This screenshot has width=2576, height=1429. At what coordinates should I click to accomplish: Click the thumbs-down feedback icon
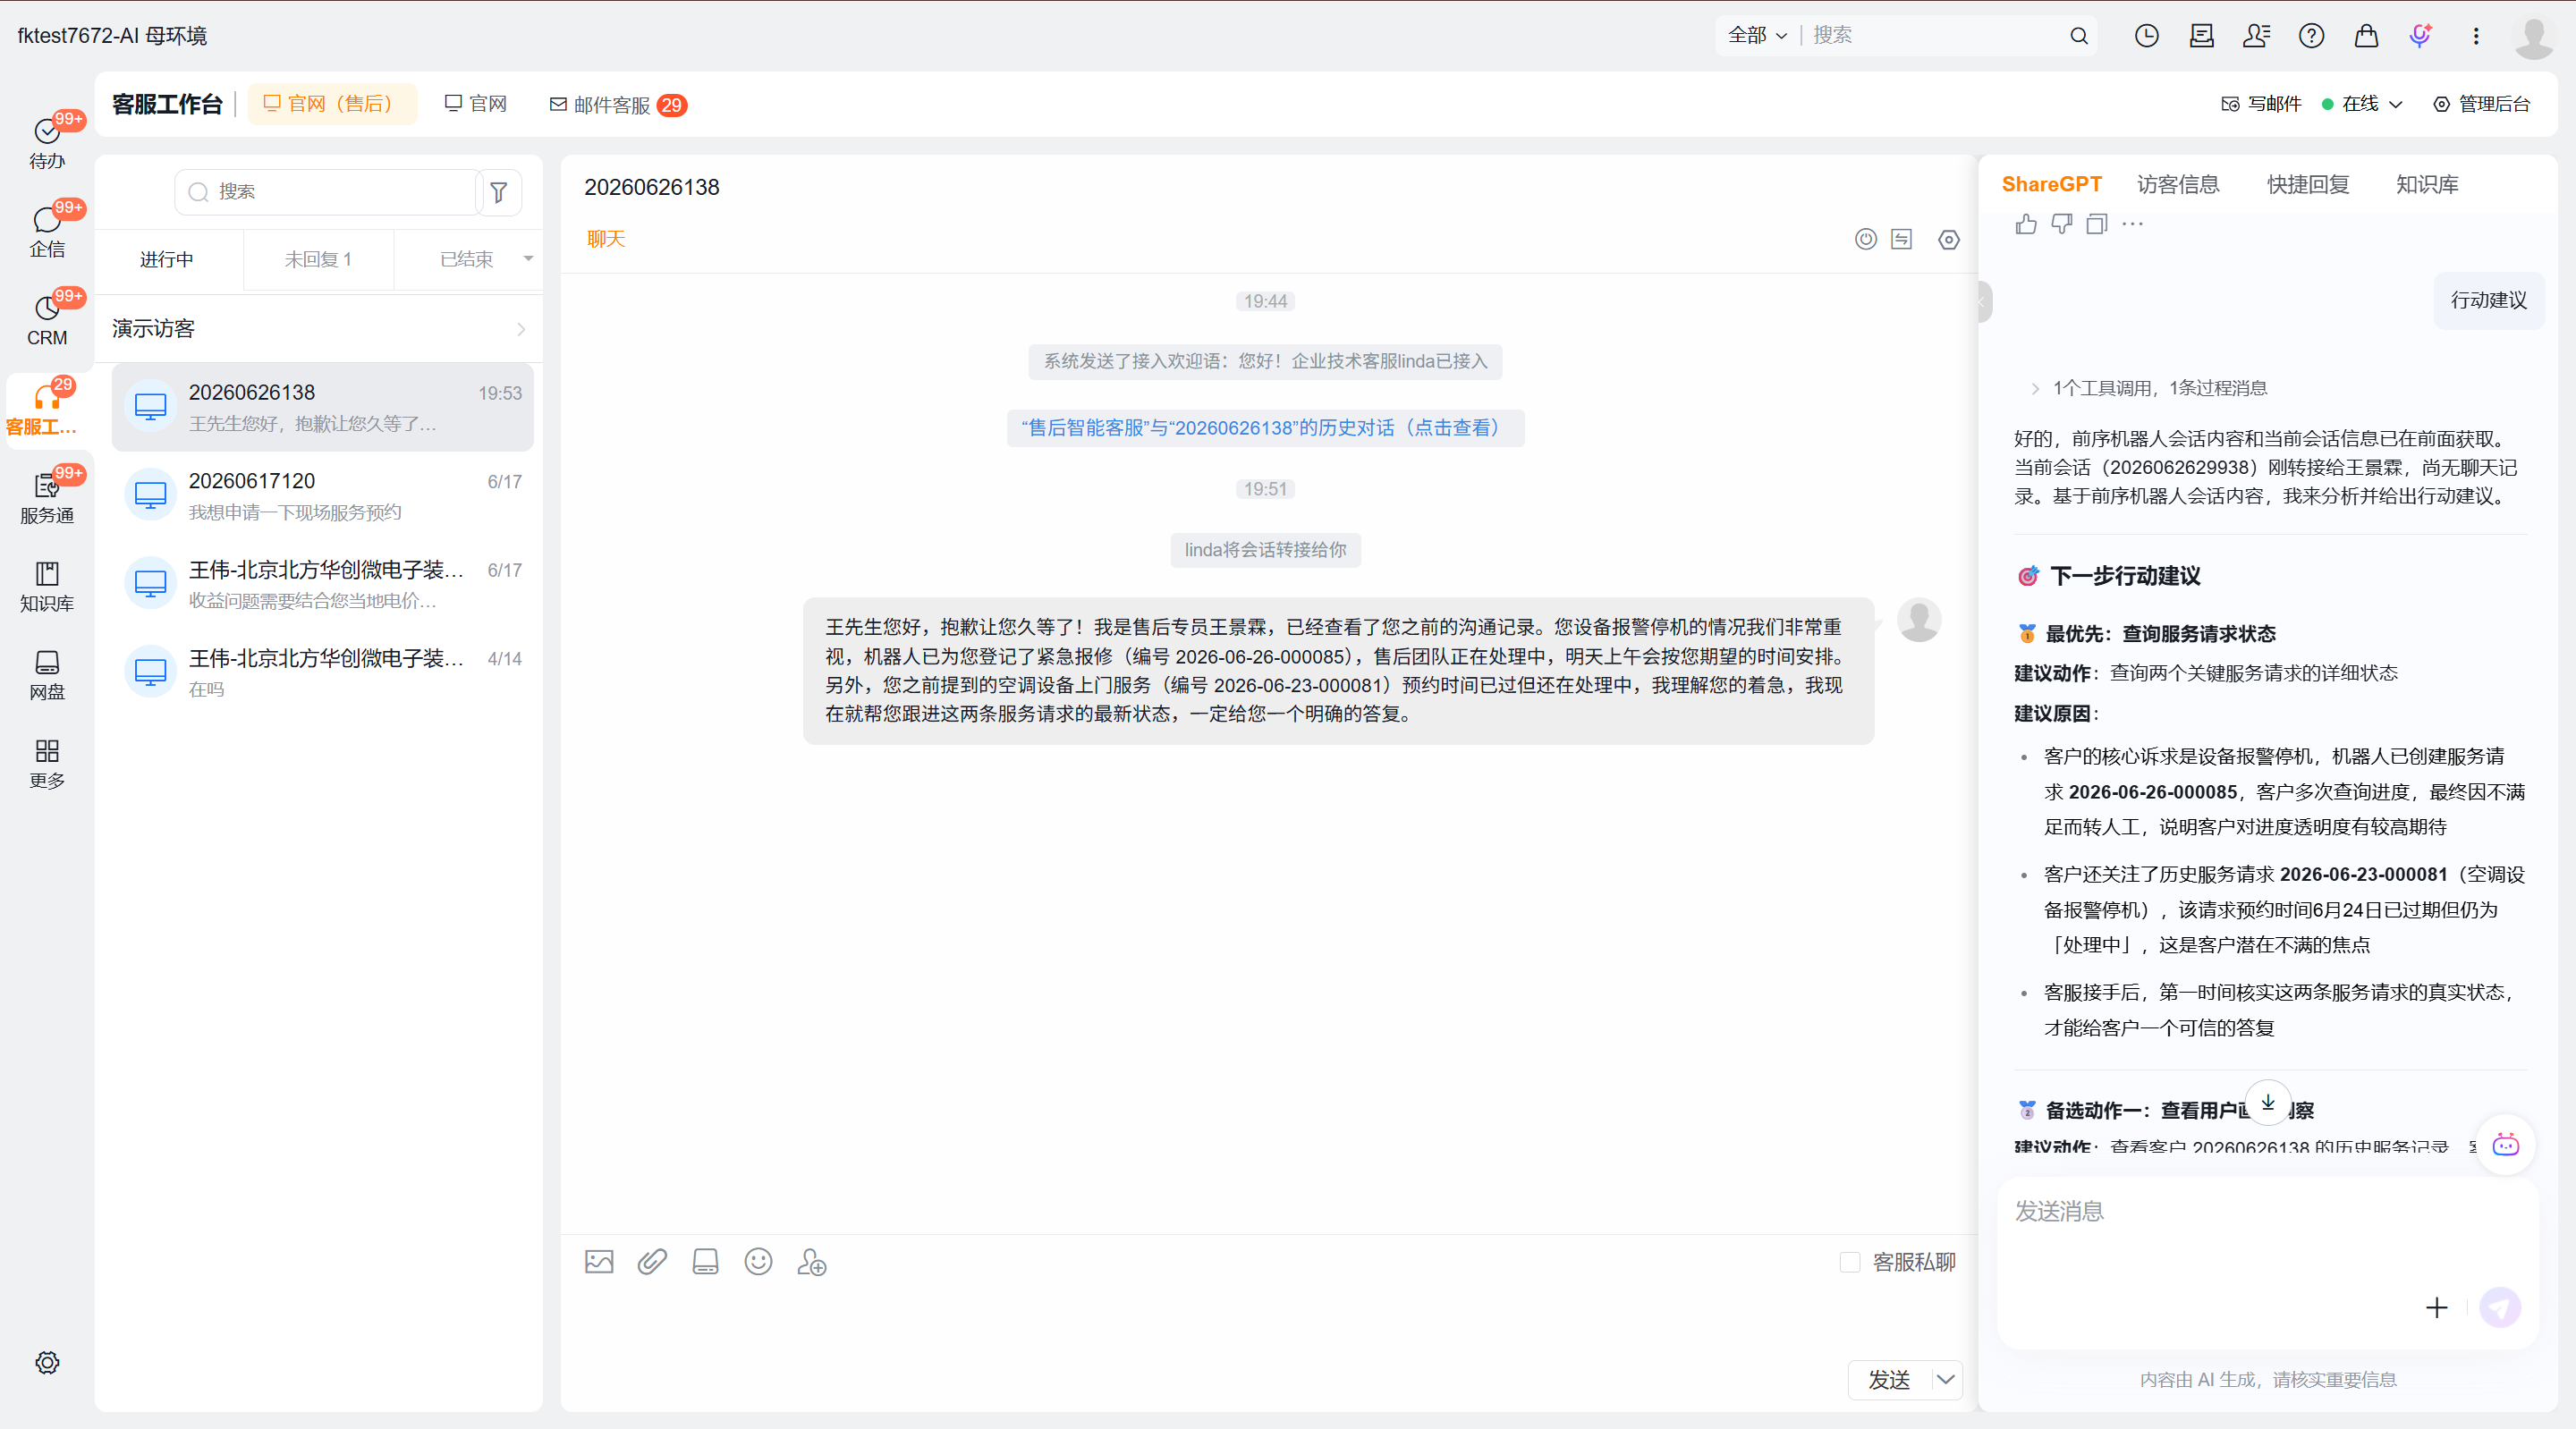(x=2061, y=224)
